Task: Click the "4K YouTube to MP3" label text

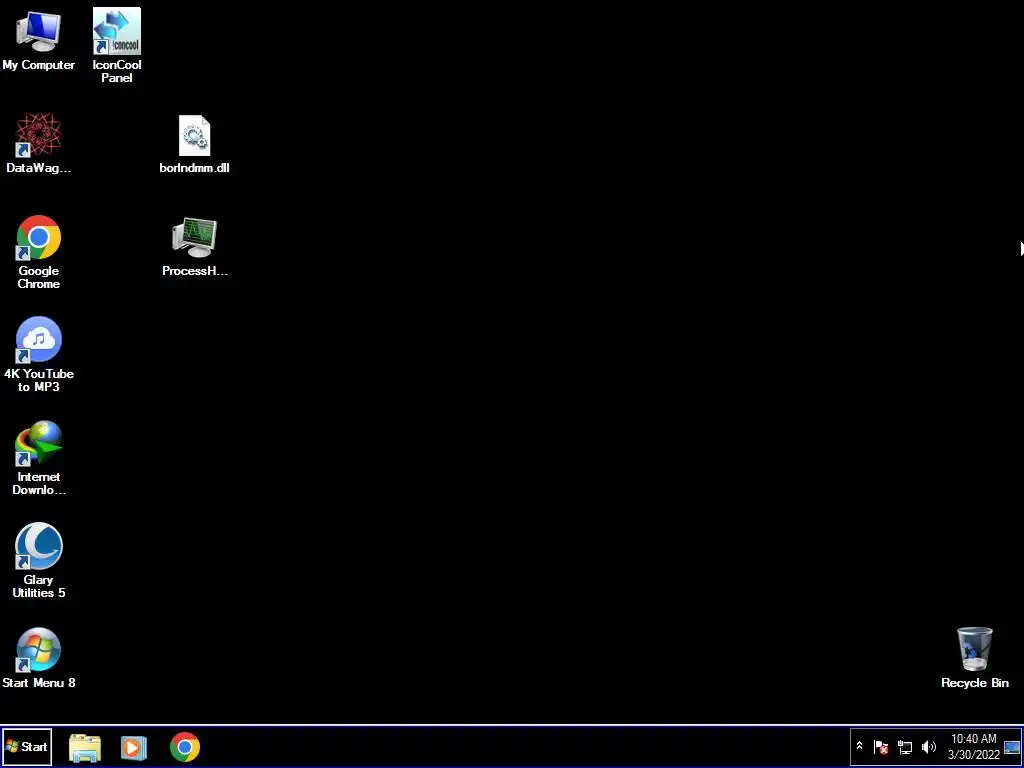Action: coord(39,380)
